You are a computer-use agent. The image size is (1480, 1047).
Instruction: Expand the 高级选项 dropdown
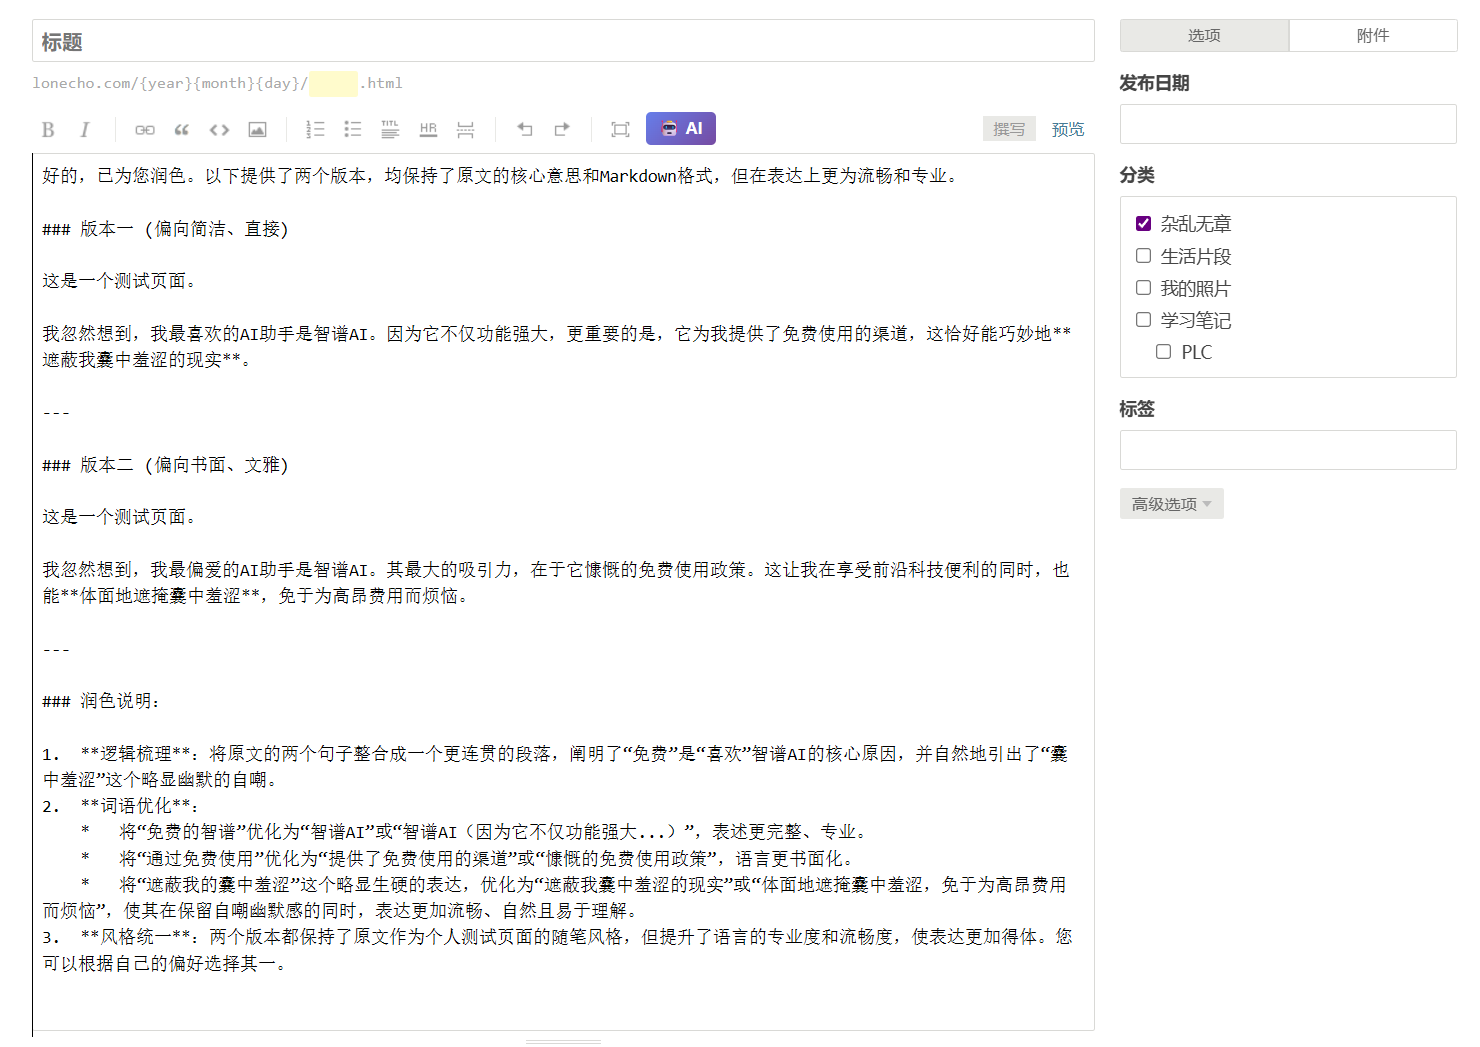pyautogui.click(x=1171, y=504)
